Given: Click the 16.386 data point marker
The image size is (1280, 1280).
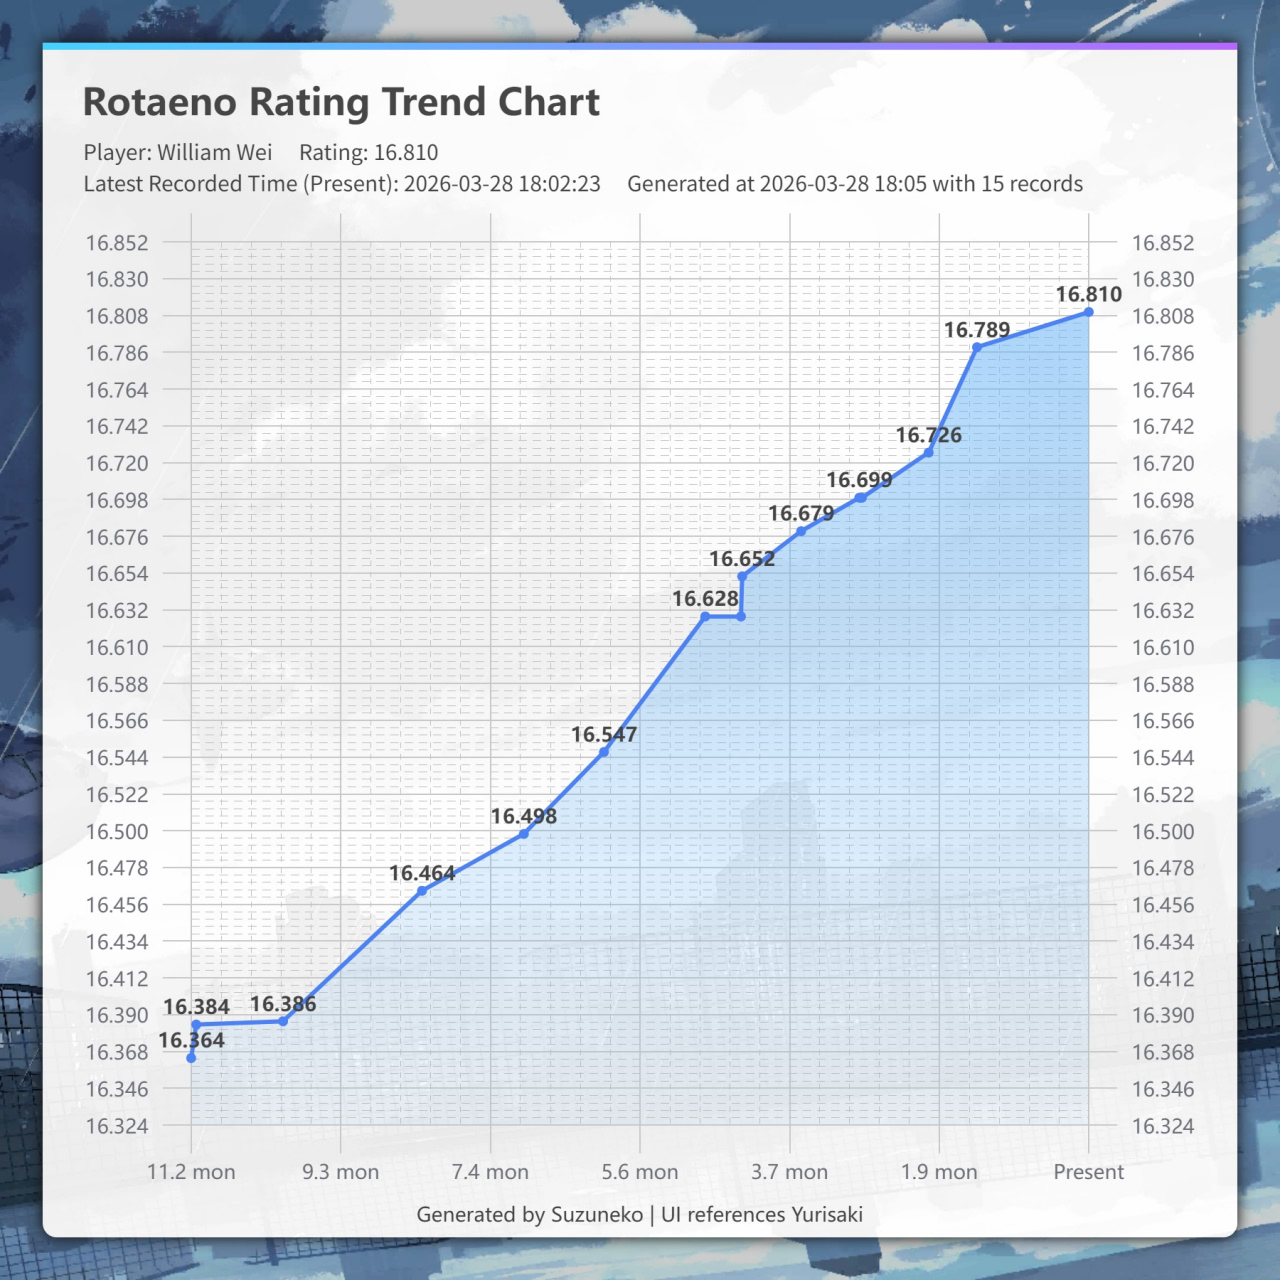Looking at the screenshot, I should coord(283,1021).
